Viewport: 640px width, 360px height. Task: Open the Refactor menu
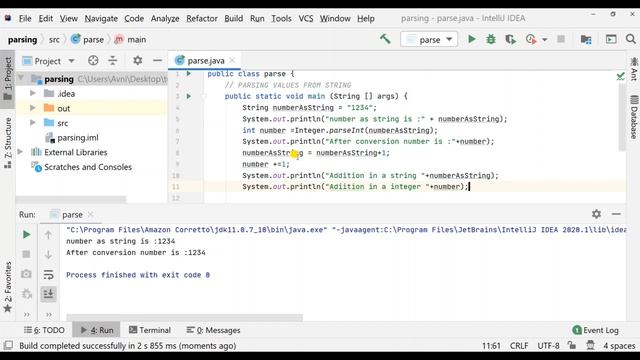point(202,18)
